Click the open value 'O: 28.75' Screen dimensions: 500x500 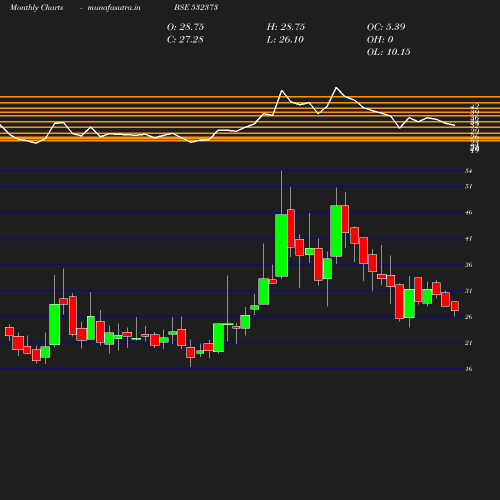coord(185,27)
